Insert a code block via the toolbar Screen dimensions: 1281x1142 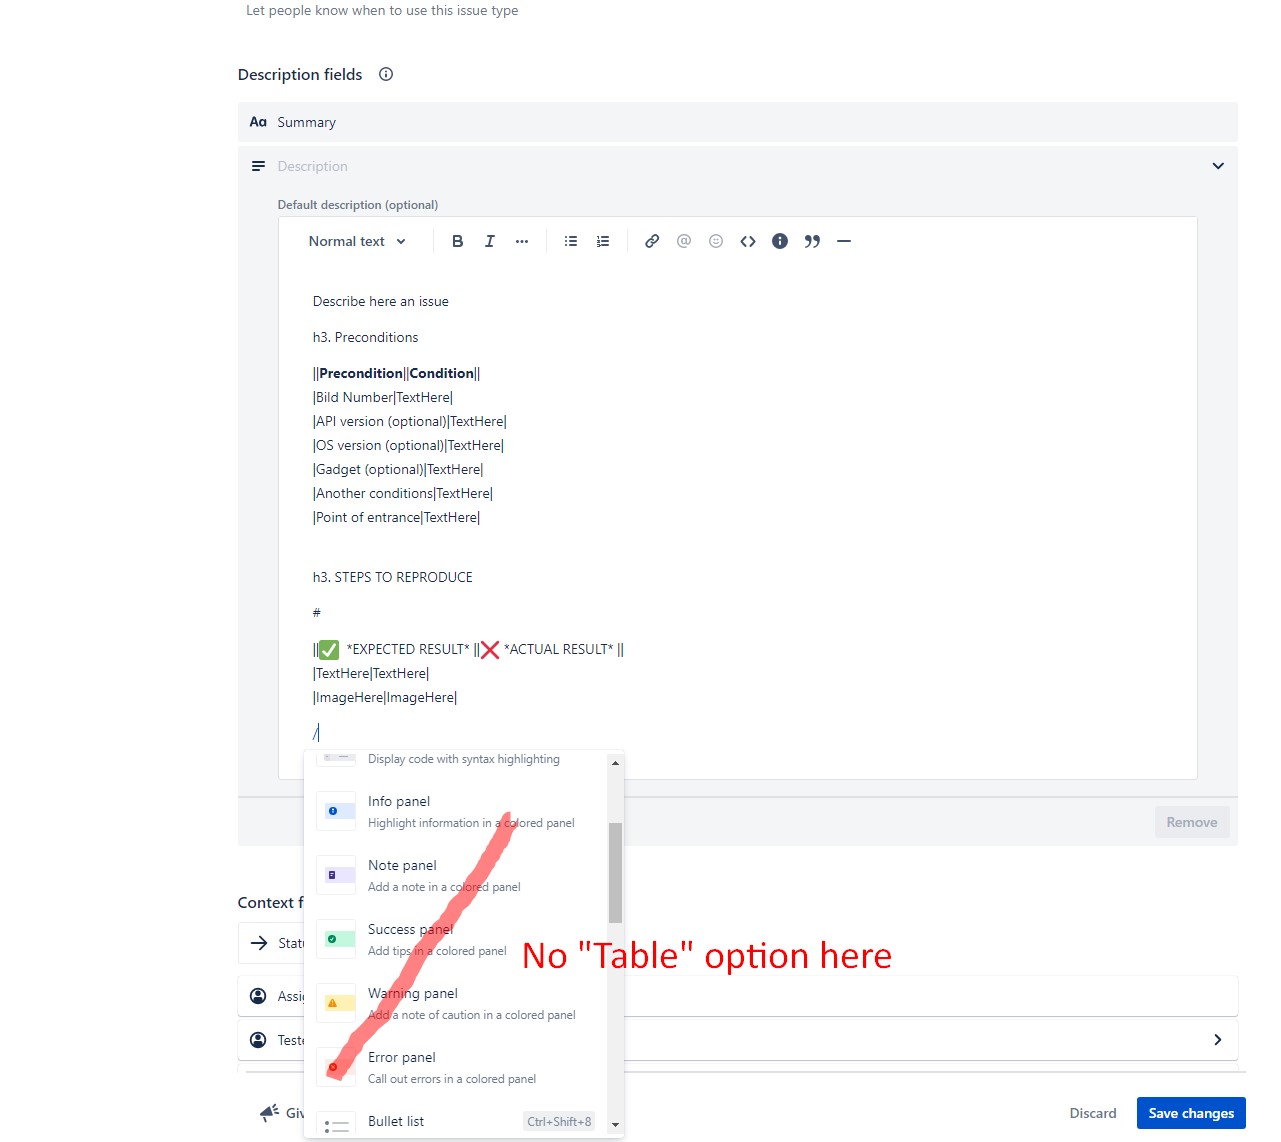click(x=747, y=241)
